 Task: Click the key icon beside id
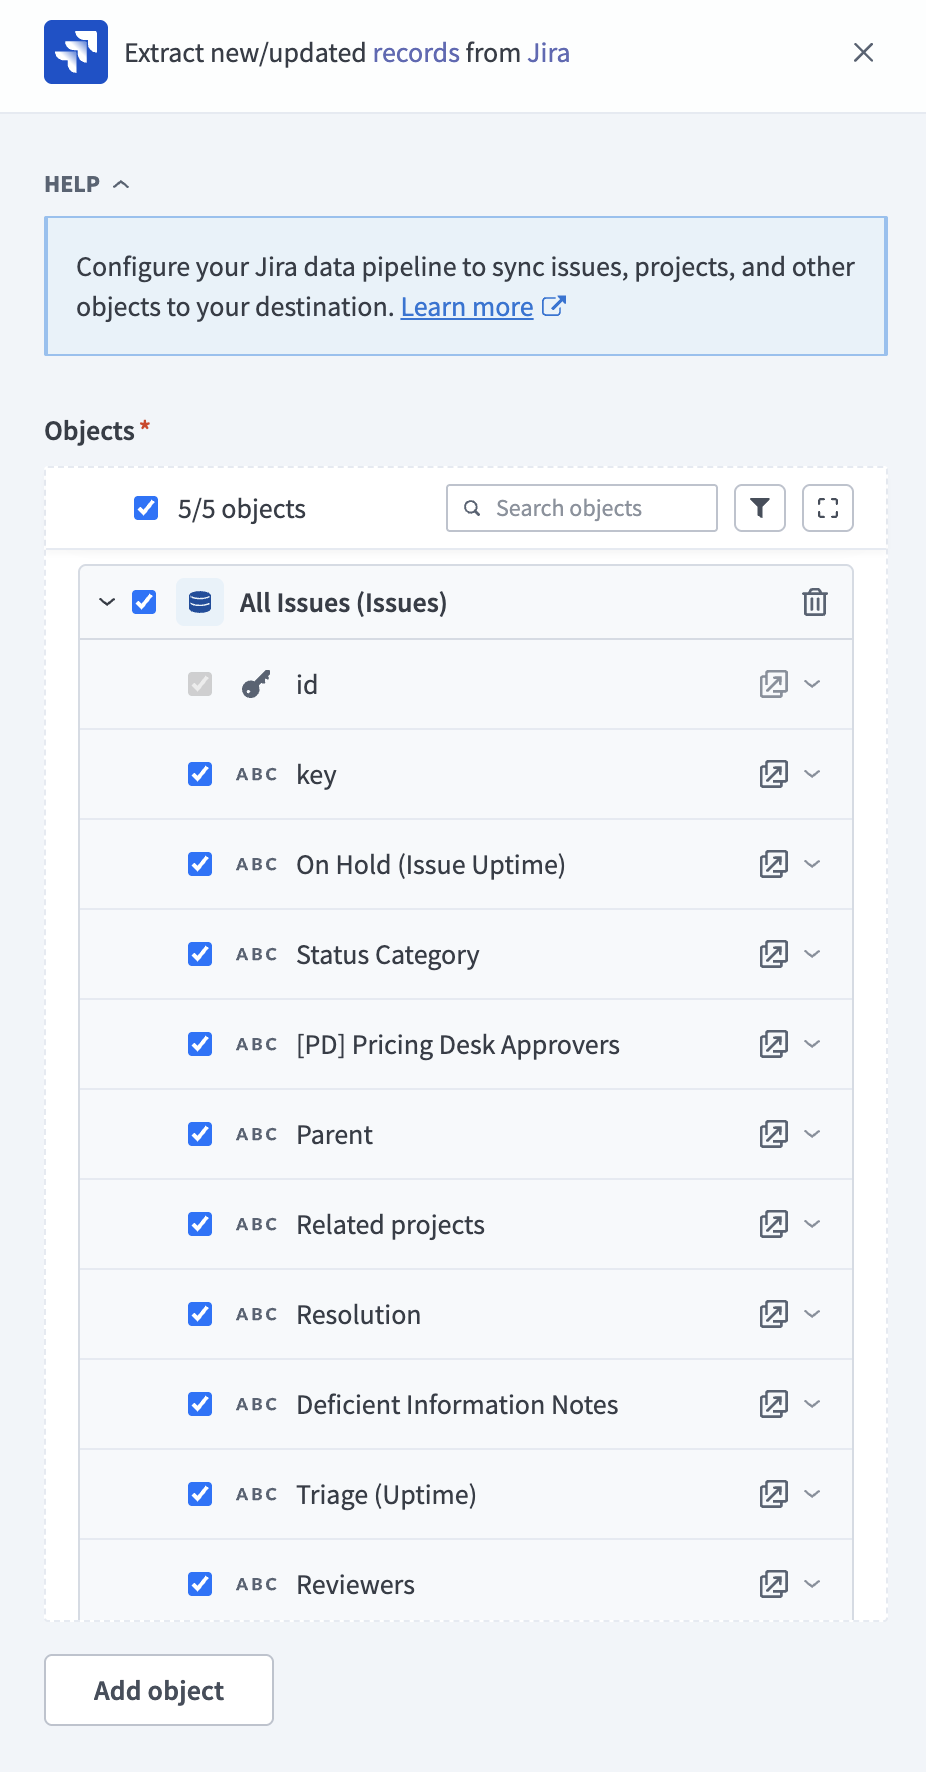(x=256, y=684)
